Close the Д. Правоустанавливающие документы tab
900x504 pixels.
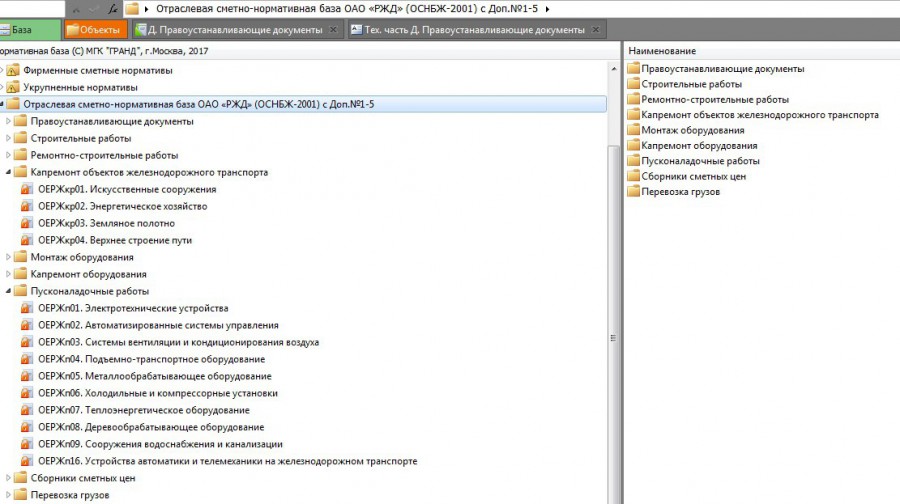[333, 30]
